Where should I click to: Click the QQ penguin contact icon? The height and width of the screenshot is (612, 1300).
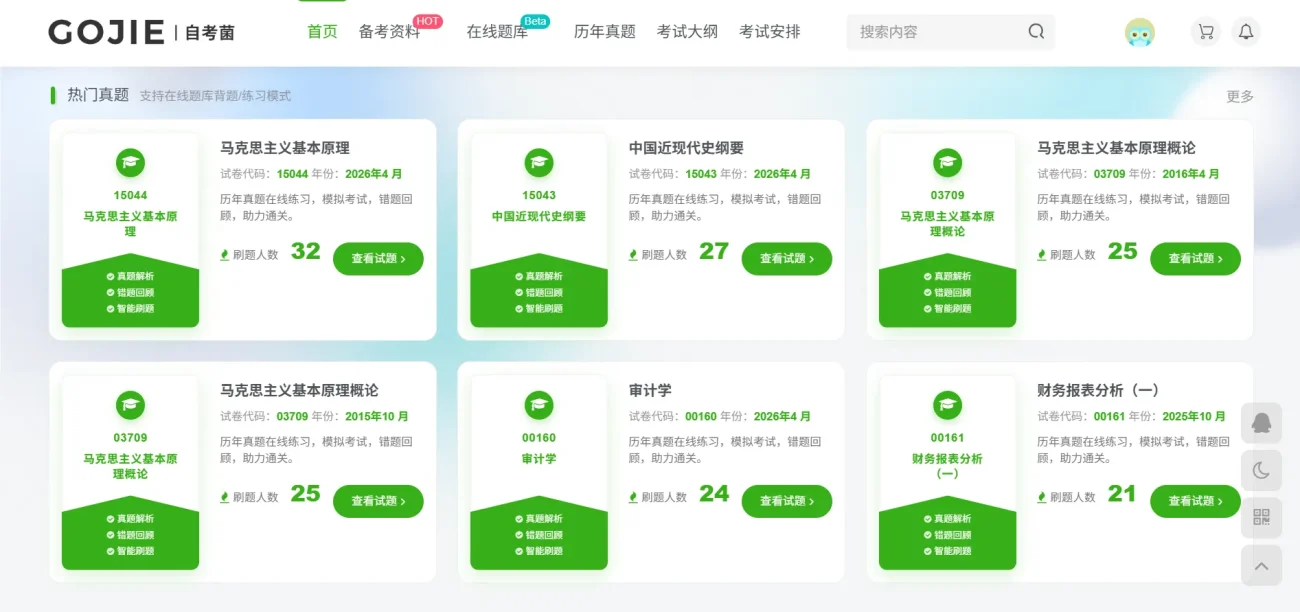[1261, 423]
